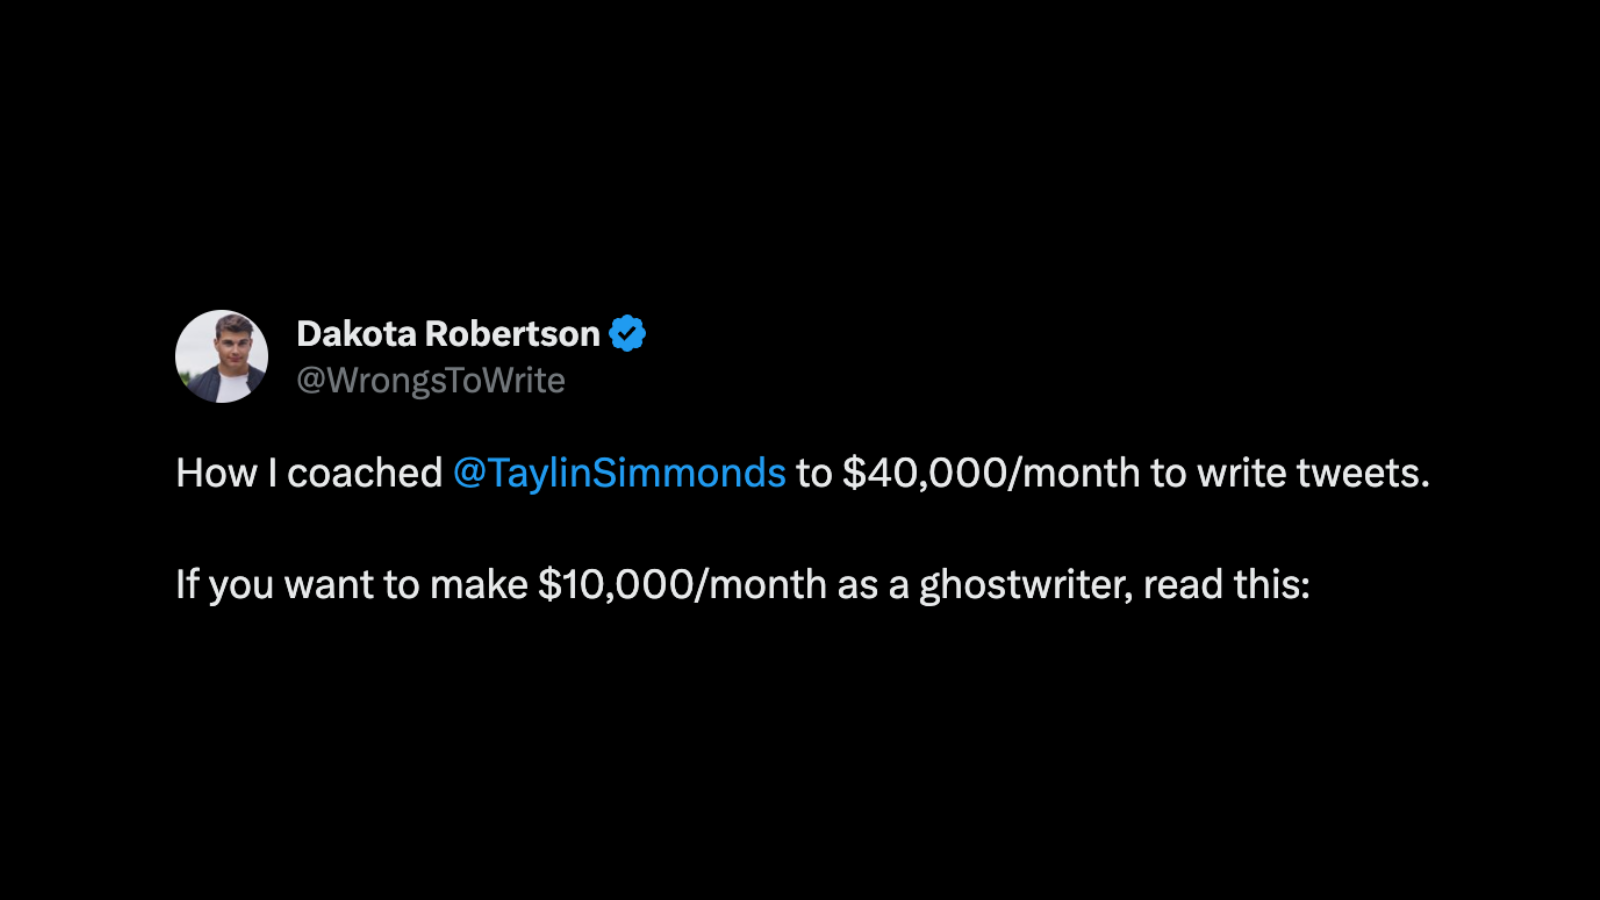Click the word "make" in the second sentence
Screen dimensions: 1600x900
coord(478,584)
